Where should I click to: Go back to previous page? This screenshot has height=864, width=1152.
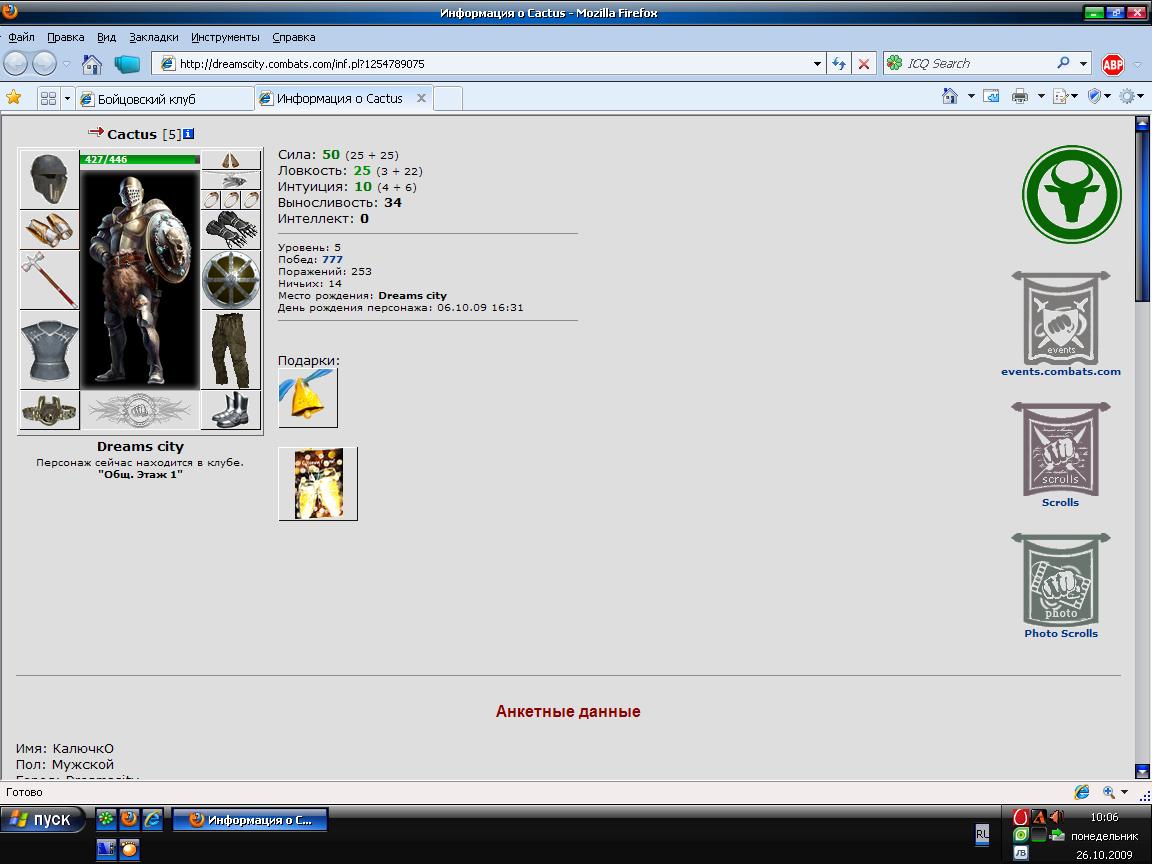15,64
